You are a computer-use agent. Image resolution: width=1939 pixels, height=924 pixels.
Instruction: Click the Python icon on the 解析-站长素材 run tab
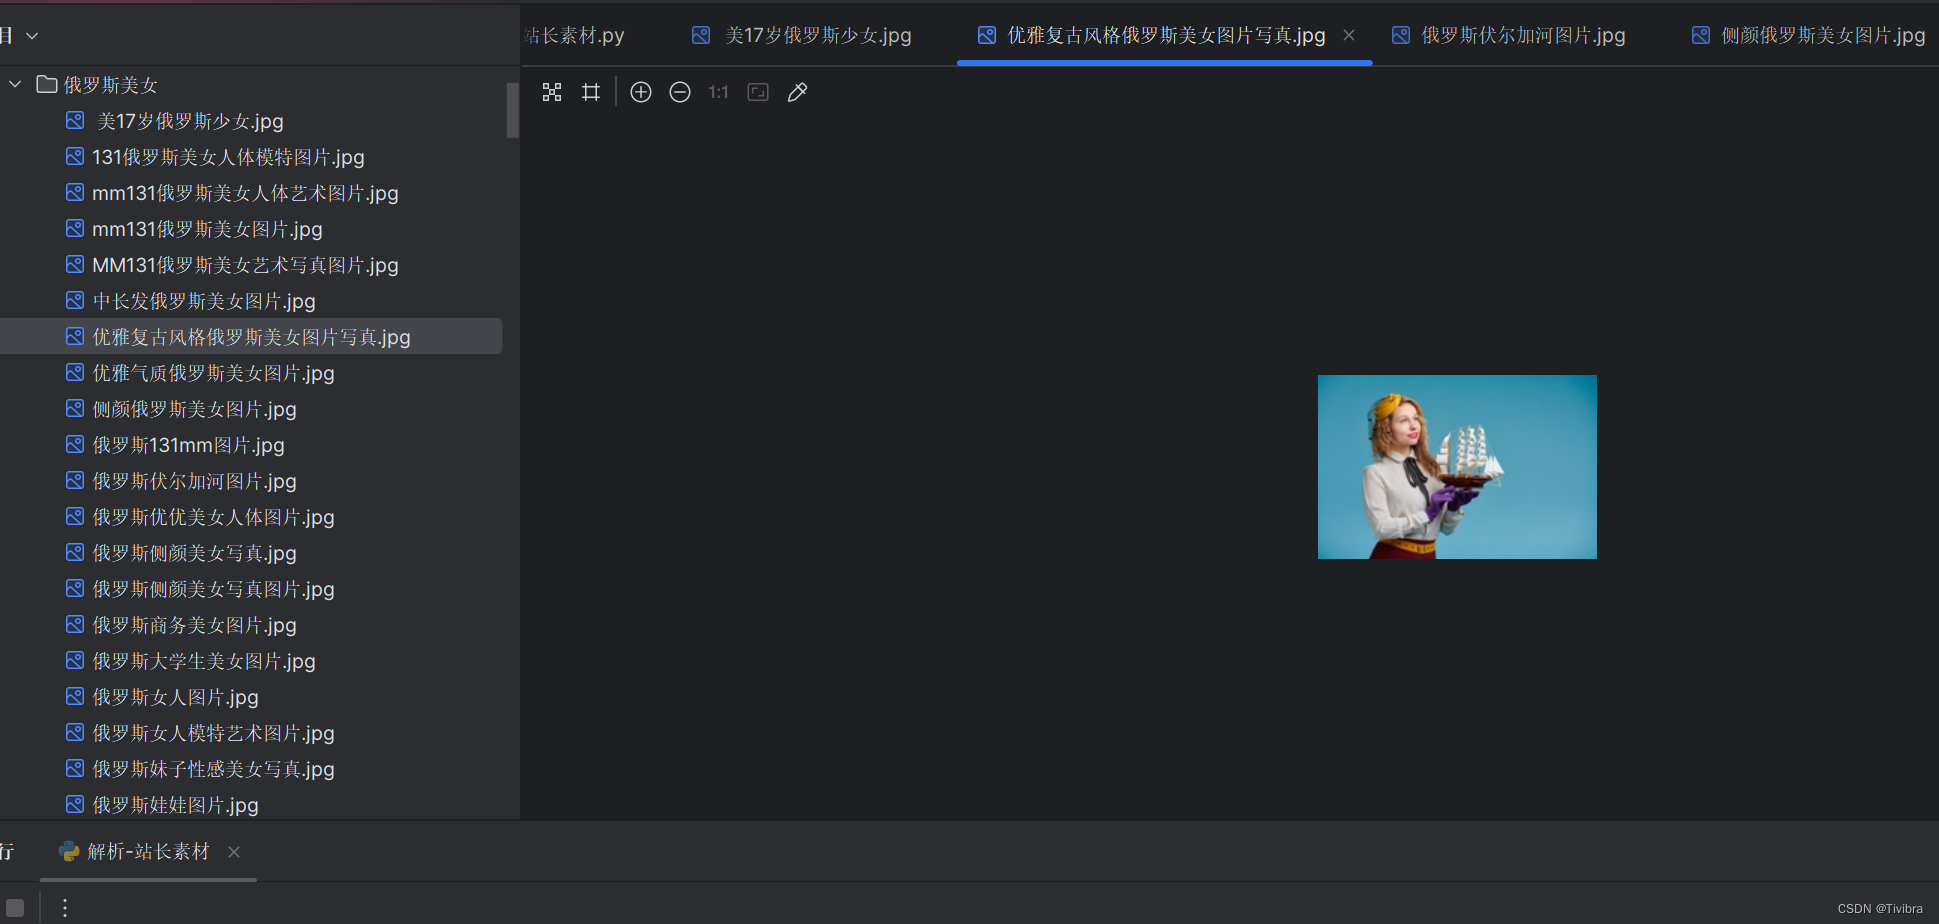coord(68,852)
